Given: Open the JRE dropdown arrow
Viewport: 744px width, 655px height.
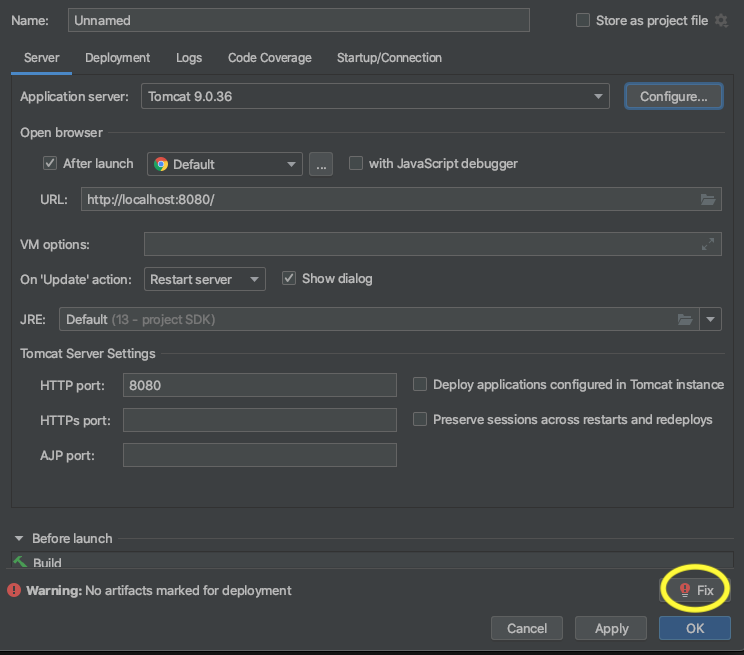Looking at the screenshot, I should (710, 319).
